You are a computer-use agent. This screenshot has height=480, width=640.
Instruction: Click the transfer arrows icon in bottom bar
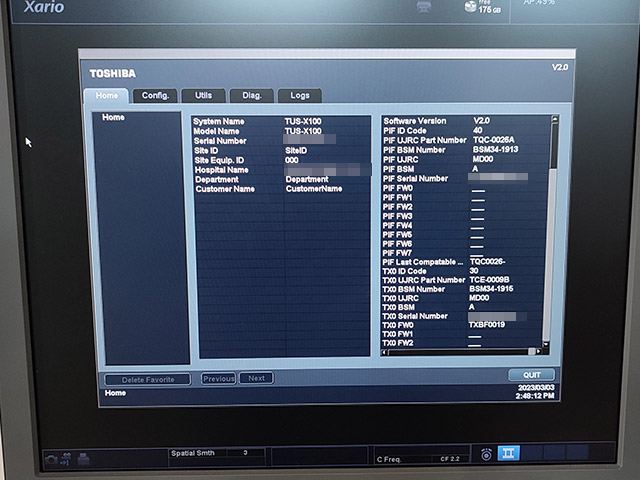coord(66,459)
